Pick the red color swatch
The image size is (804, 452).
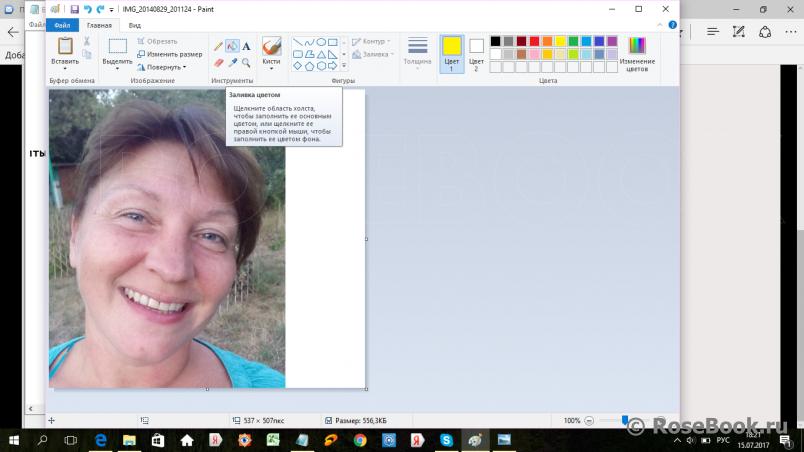(534, 41)
